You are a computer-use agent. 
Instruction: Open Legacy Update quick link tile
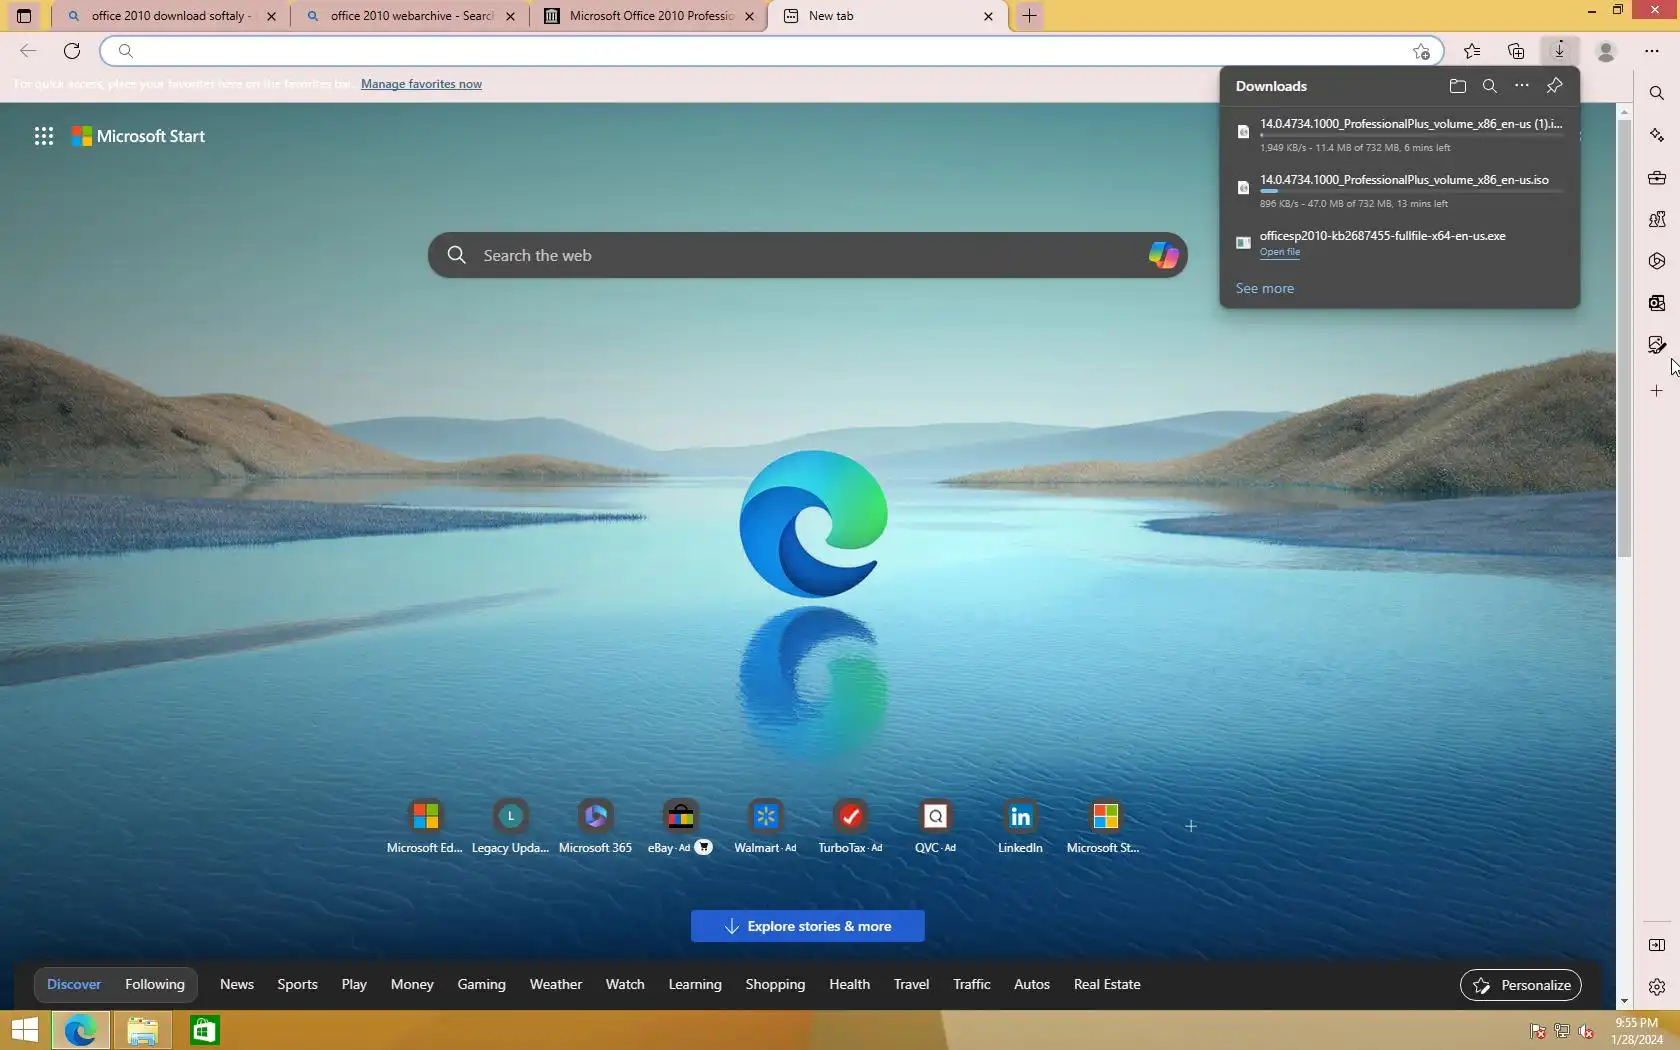pyautogui.click(x=510, y=827)
